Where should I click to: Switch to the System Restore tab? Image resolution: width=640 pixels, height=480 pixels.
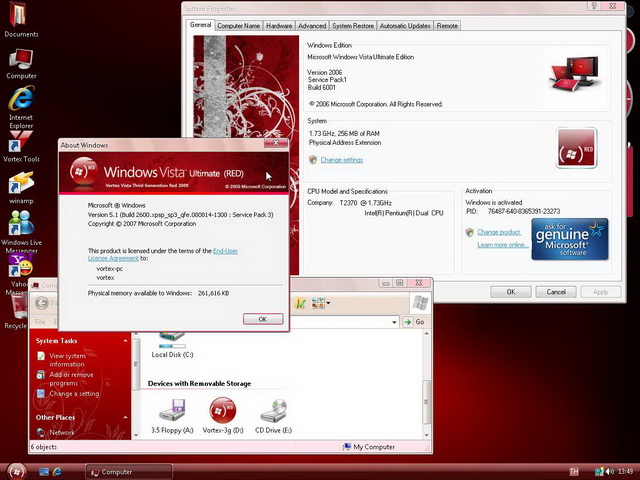tap(353, 26)
